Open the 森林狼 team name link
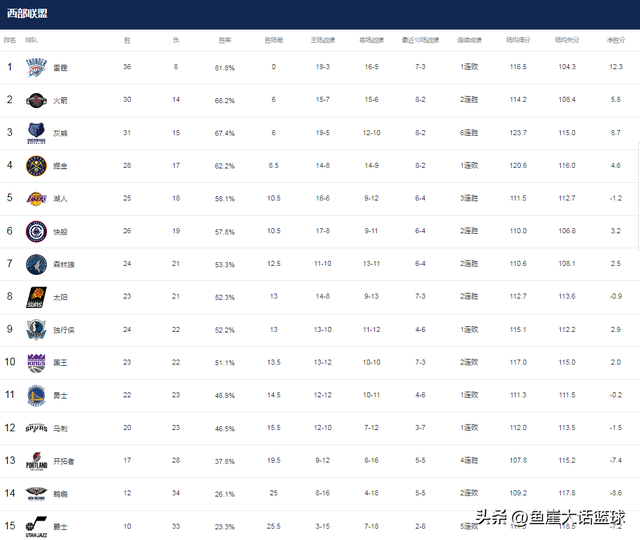 pos(64,264)
